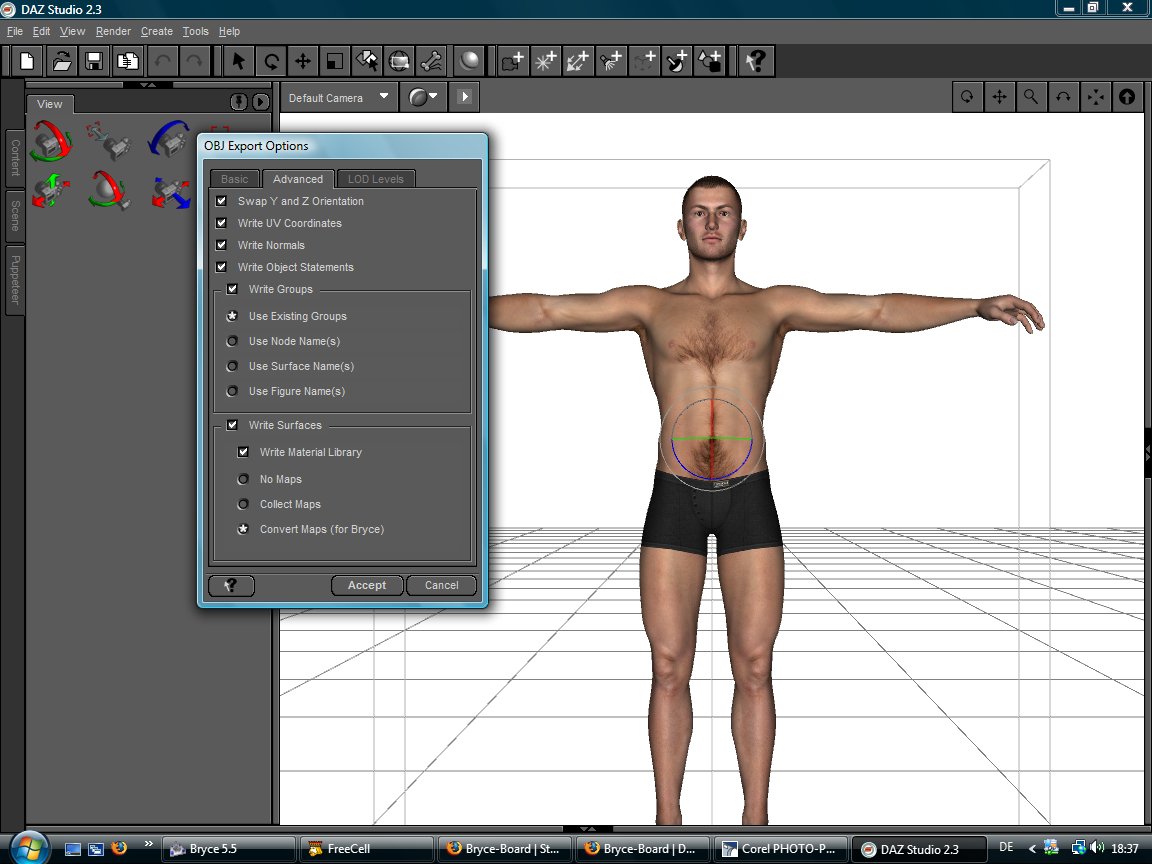Select Use Surface Name(s) radio option
The height and width of the screenshot is (864, 1152).
click(x=233, y=366)
